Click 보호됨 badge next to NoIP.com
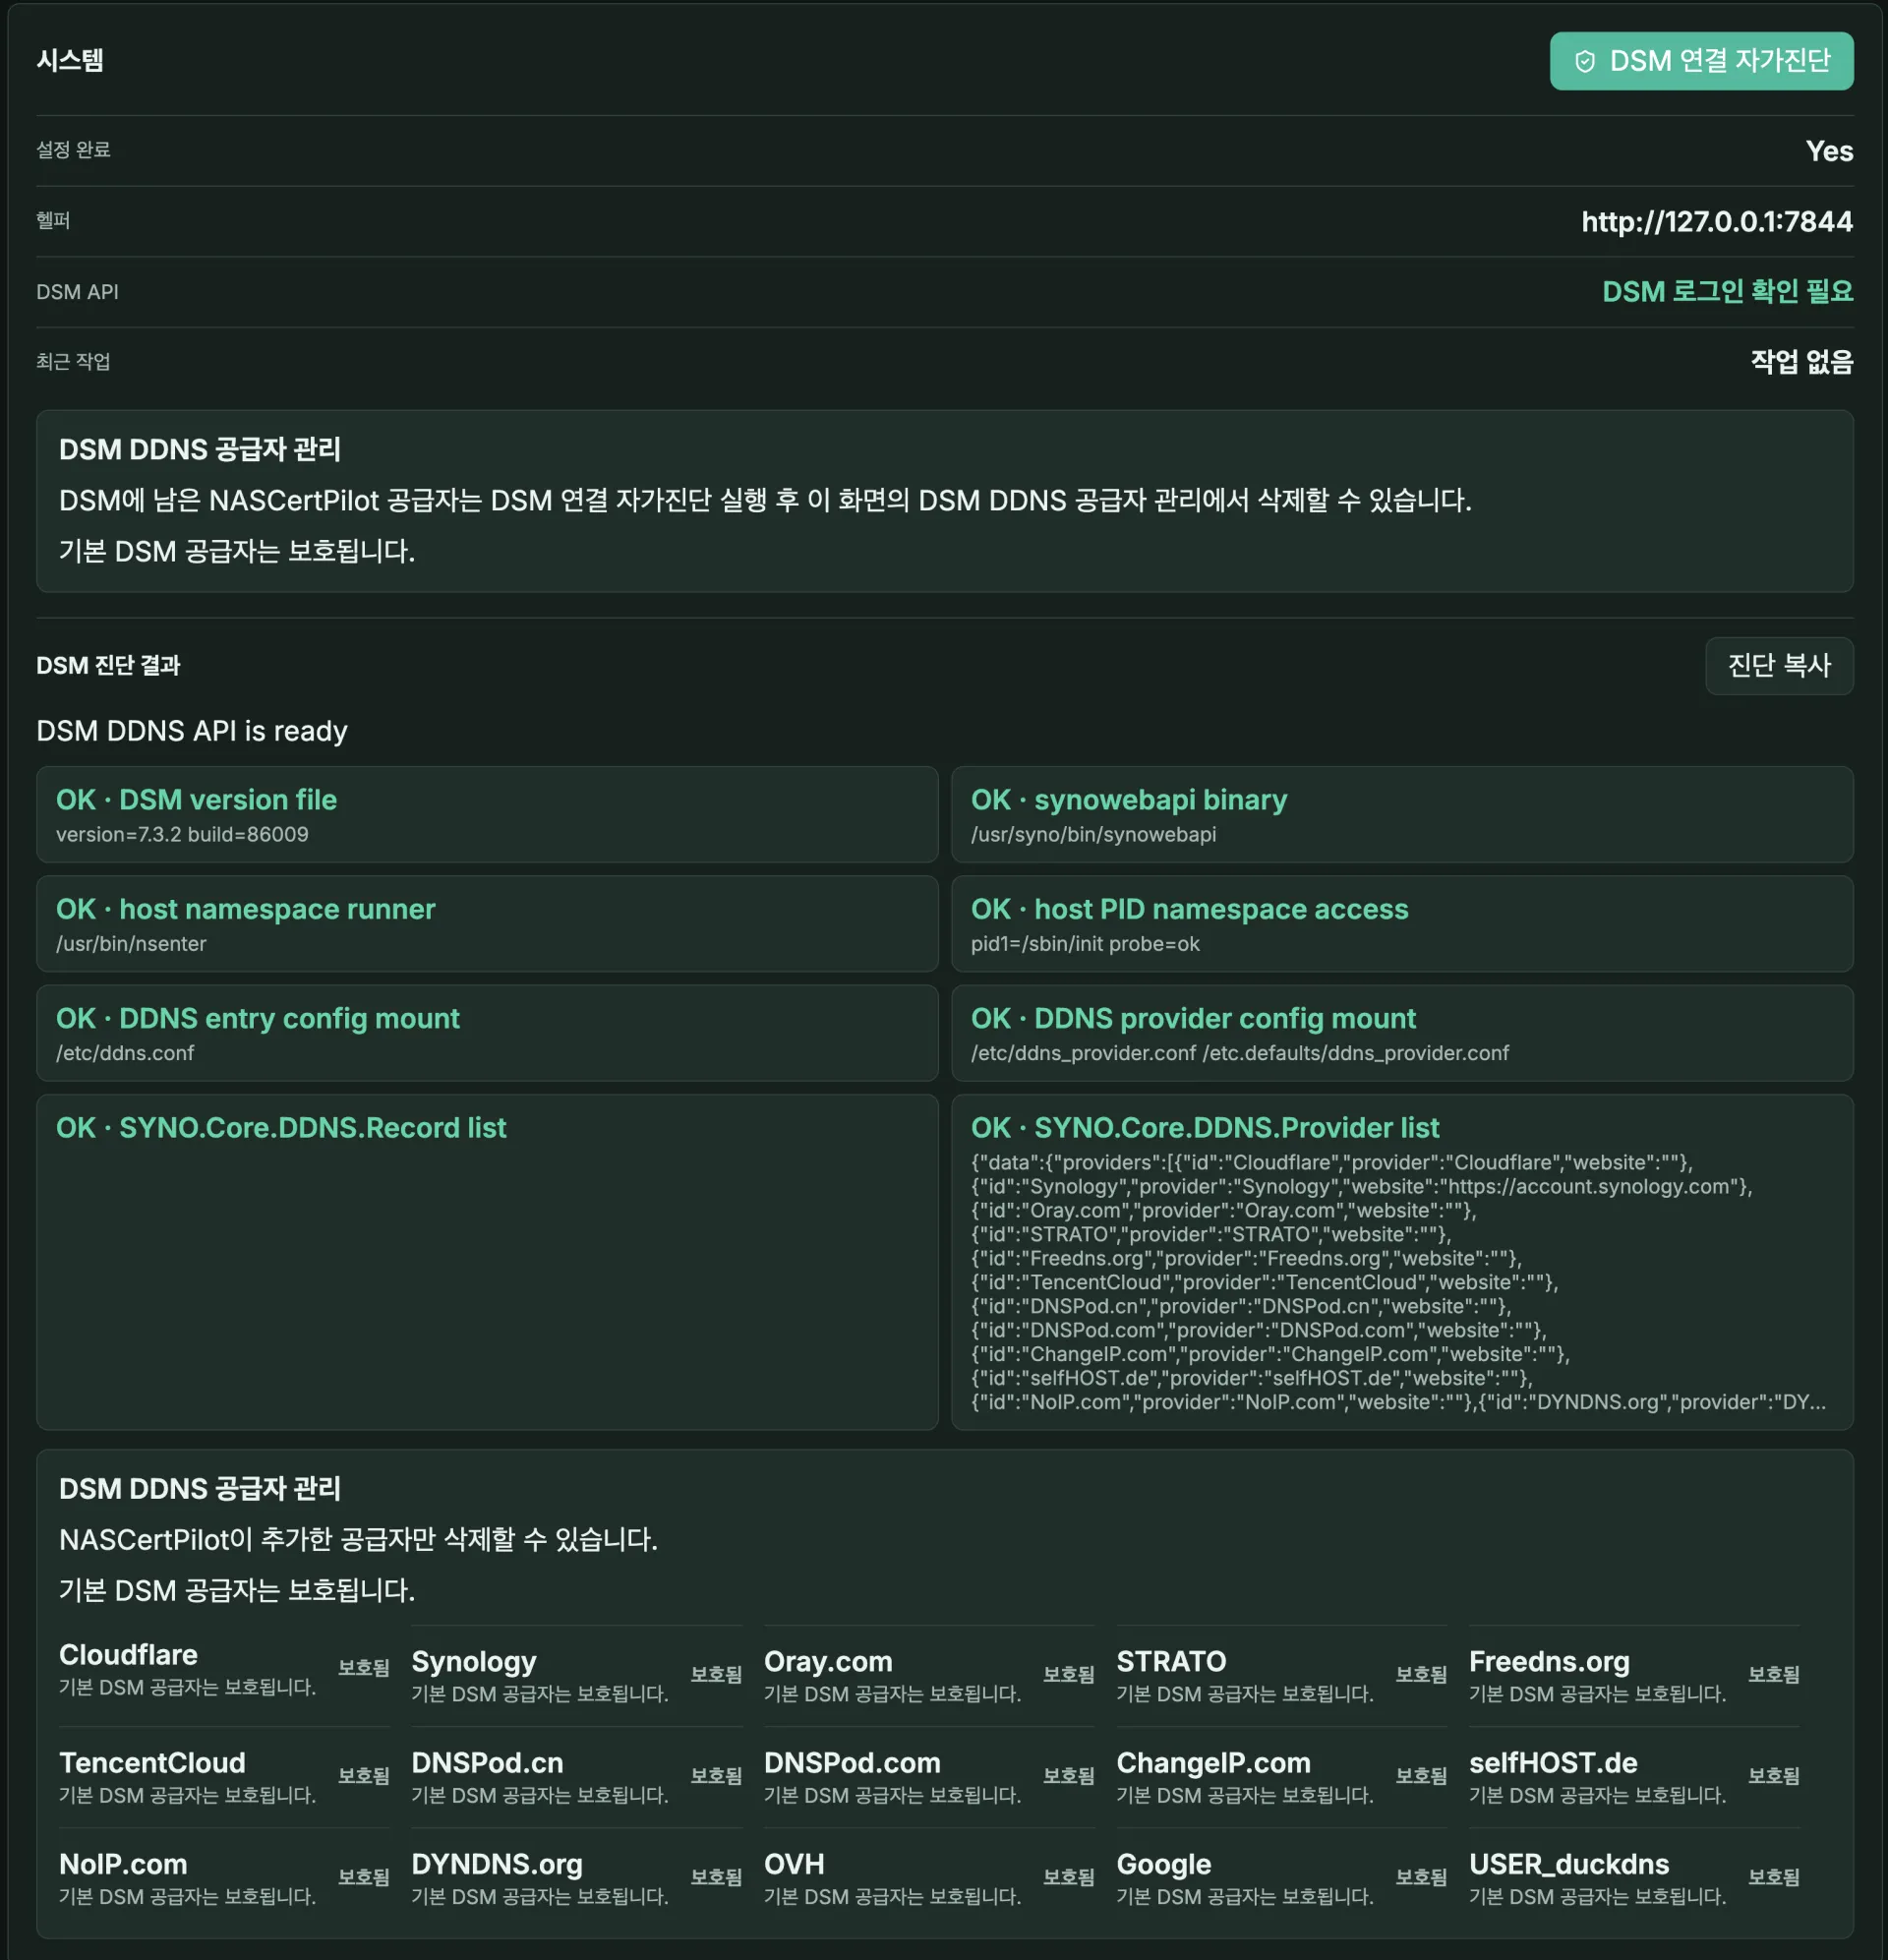Image resolution: width=1888 pixels, height=1960 pixels. click(364, 1878)
